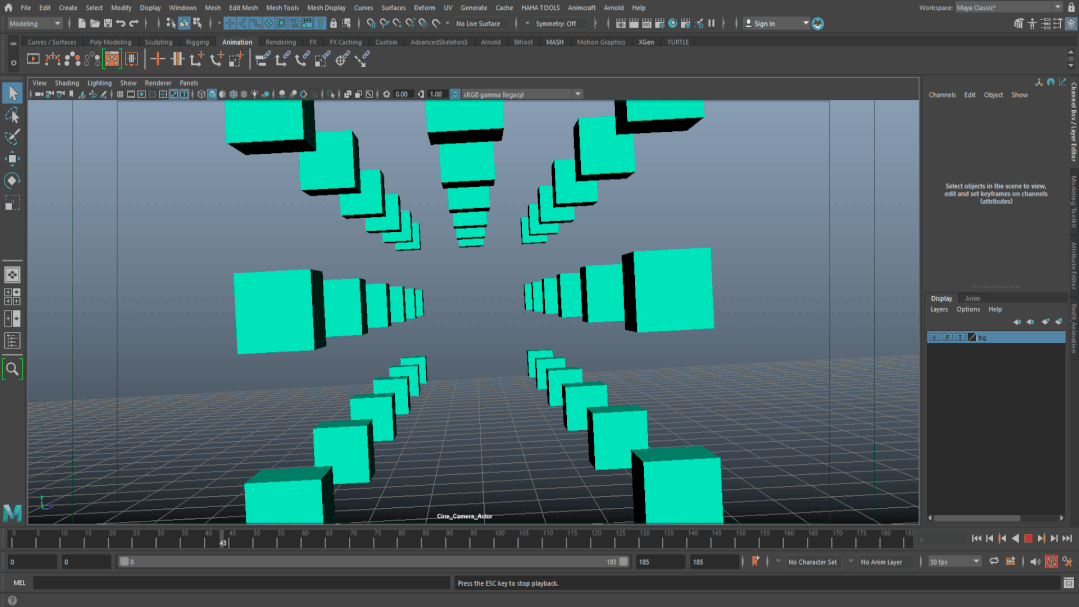Viewport: 1079px width, 607px height.
Task: Stop playback with the red stop button
Action: click(x=1027, y=539)
